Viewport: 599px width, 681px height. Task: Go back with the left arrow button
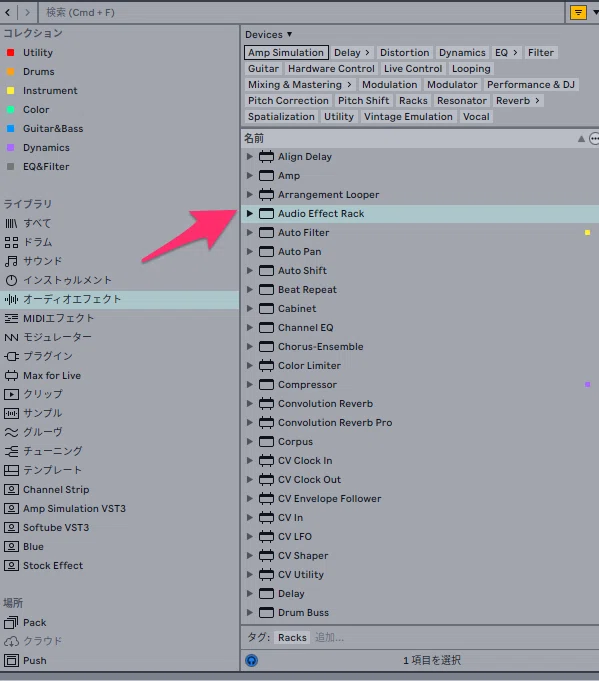click(7, 13)
